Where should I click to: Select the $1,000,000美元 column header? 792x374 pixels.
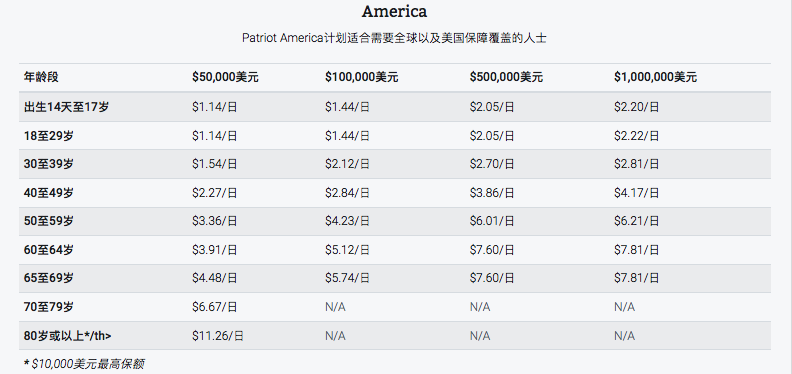pyautogui.click(x=656, y=77)
